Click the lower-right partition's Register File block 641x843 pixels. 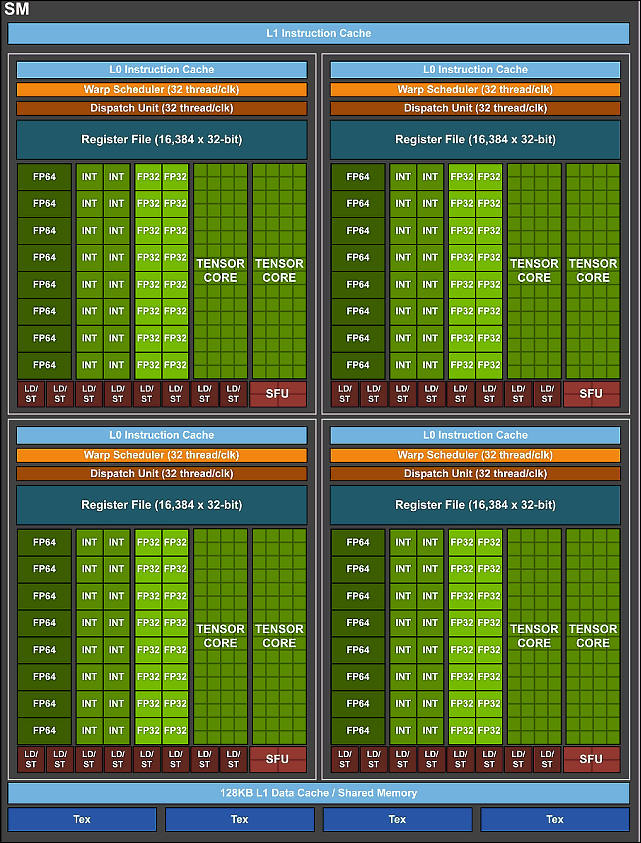coord(475,505)
